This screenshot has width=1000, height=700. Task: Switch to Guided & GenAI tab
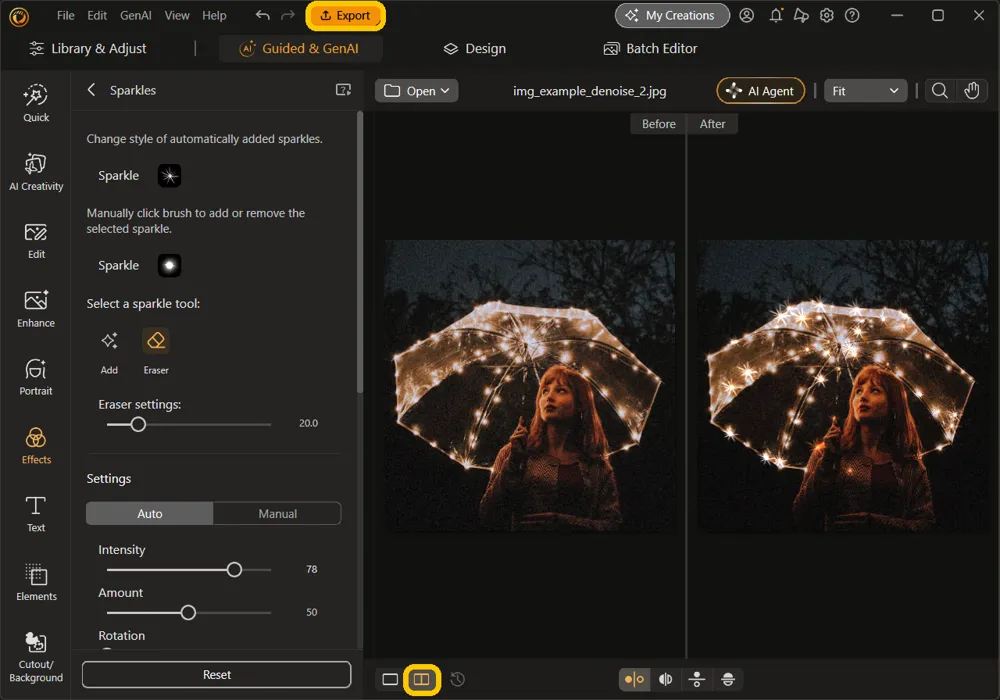[x=300, y=48]
